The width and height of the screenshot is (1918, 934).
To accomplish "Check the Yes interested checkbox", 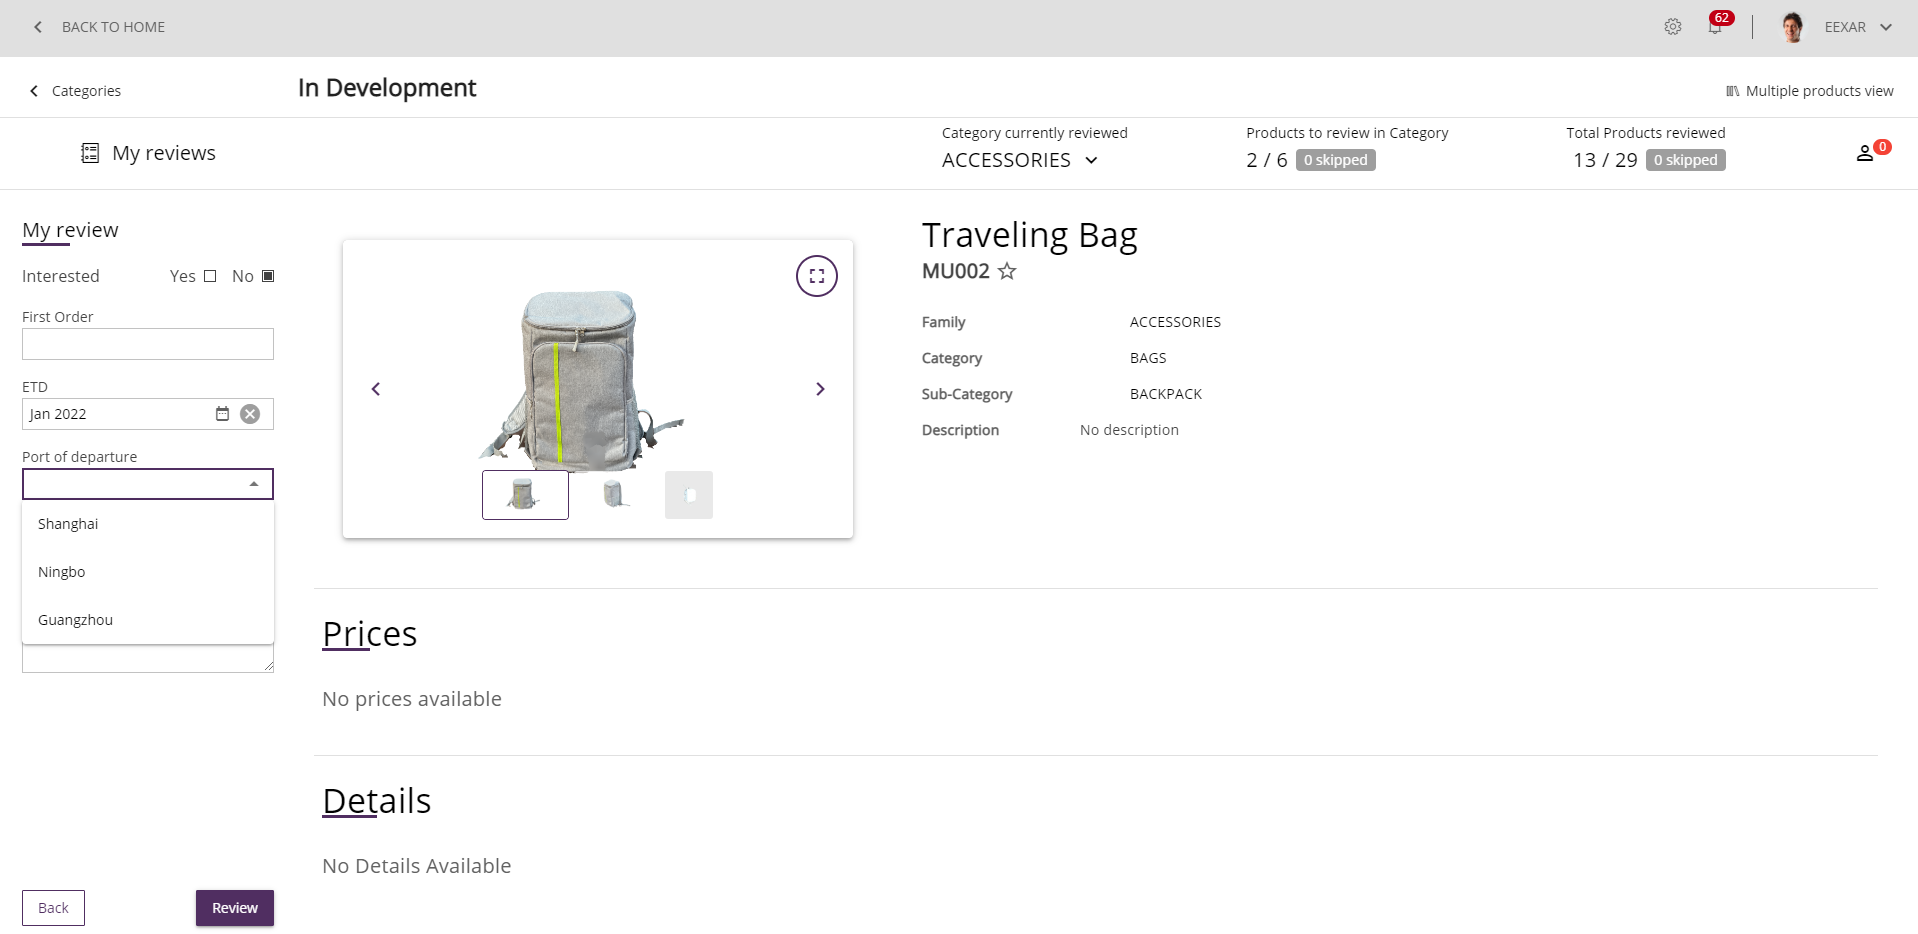I will coord(210,276).
